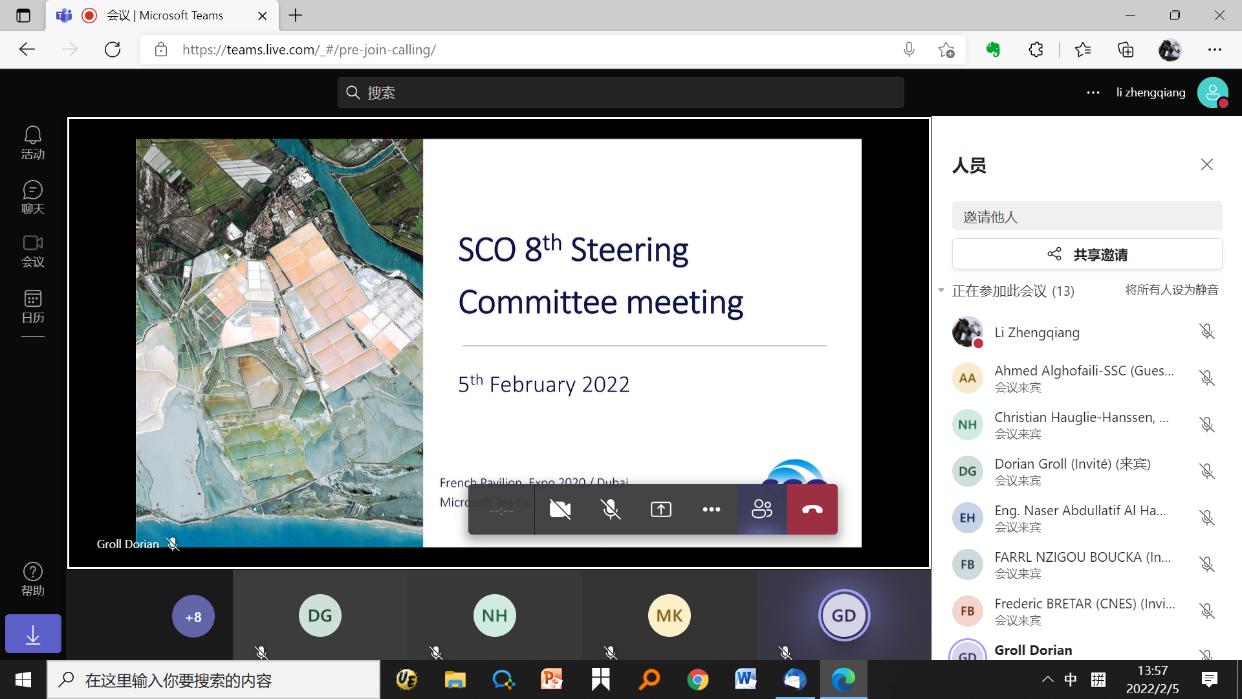Click the mic icon beside Eng. Naser Abdullatif
This screenshot has height=699, width=1242.
1207,518
